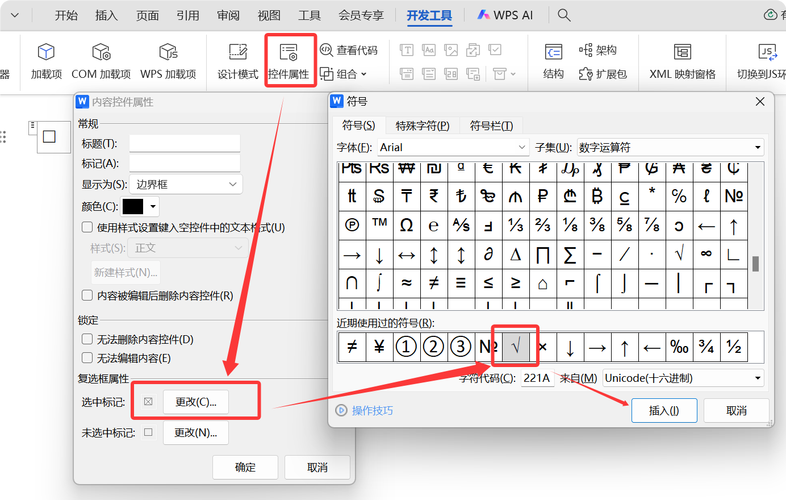Pick the ≠ symbol in recent symbols
The image size is (786, 500).
(352, 347)
